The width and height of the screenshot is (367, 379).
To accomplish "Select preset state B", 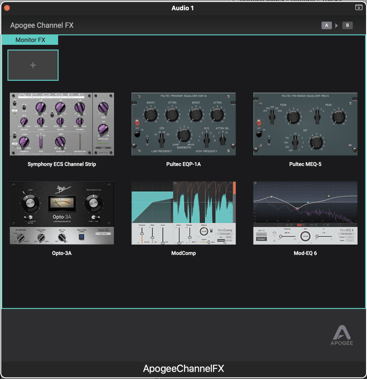I will tap(347, 25).
